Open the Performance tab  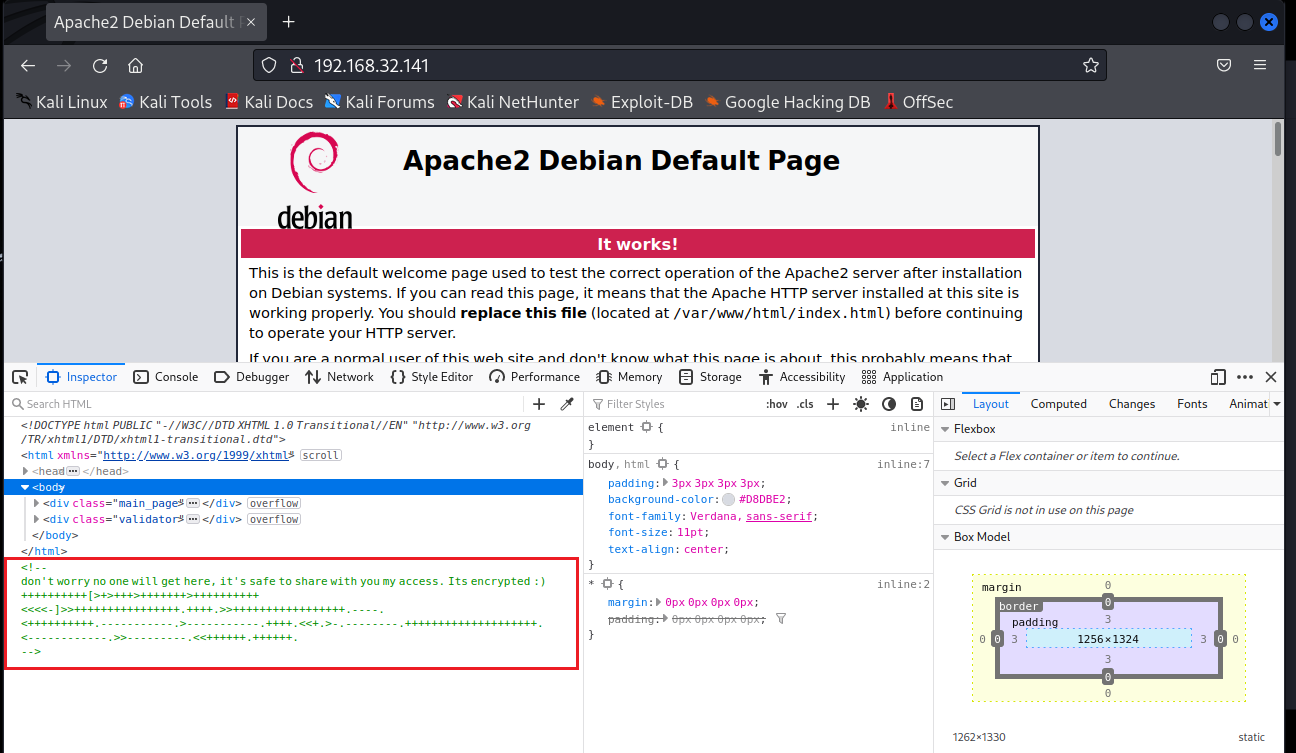tap(535, 377)
